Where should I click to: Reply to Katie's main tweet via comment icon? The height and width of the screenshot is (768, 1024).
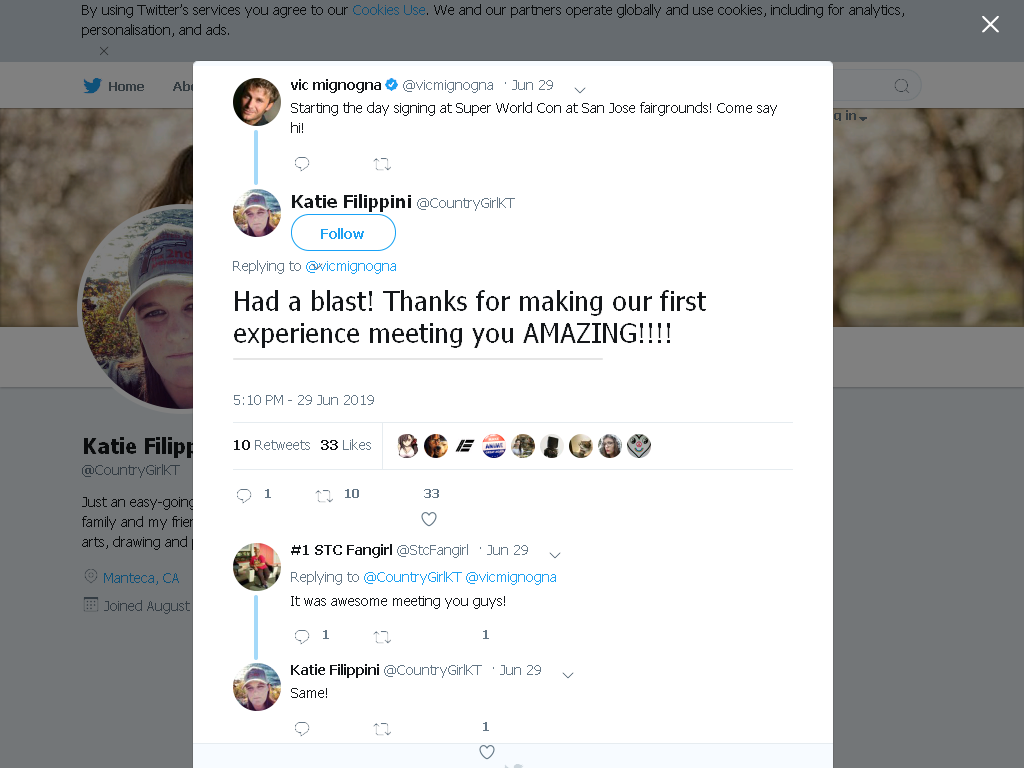pos(244,495)
